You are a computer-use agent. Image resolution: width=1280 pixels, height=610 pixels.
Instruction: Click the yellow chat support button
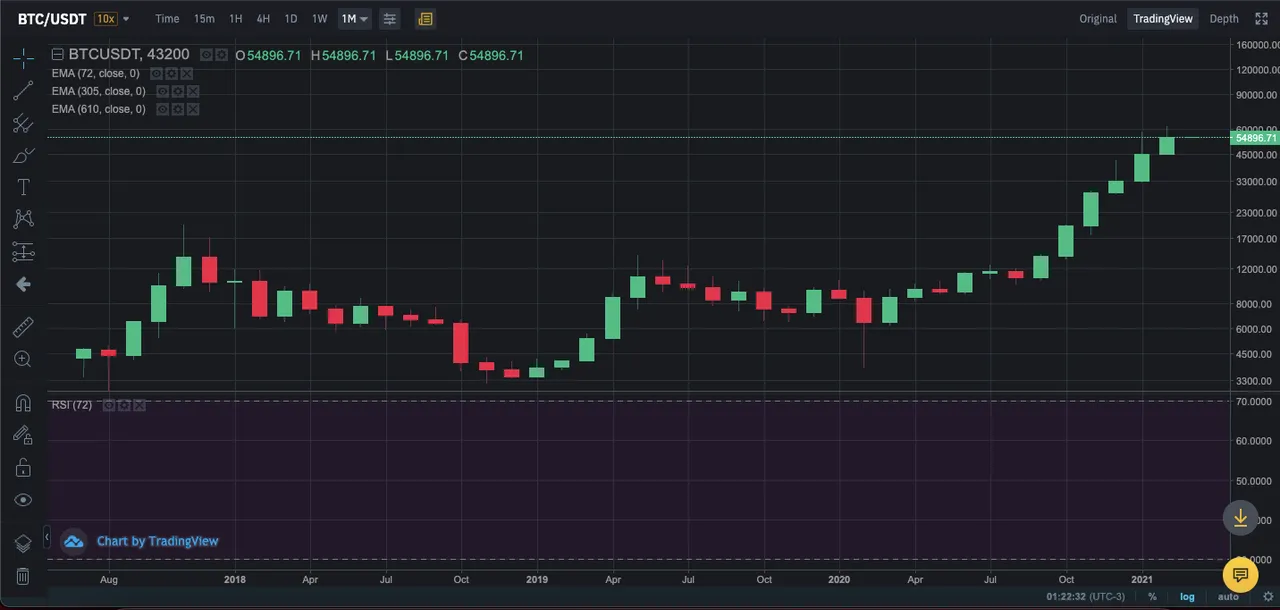coord(1240,574)
